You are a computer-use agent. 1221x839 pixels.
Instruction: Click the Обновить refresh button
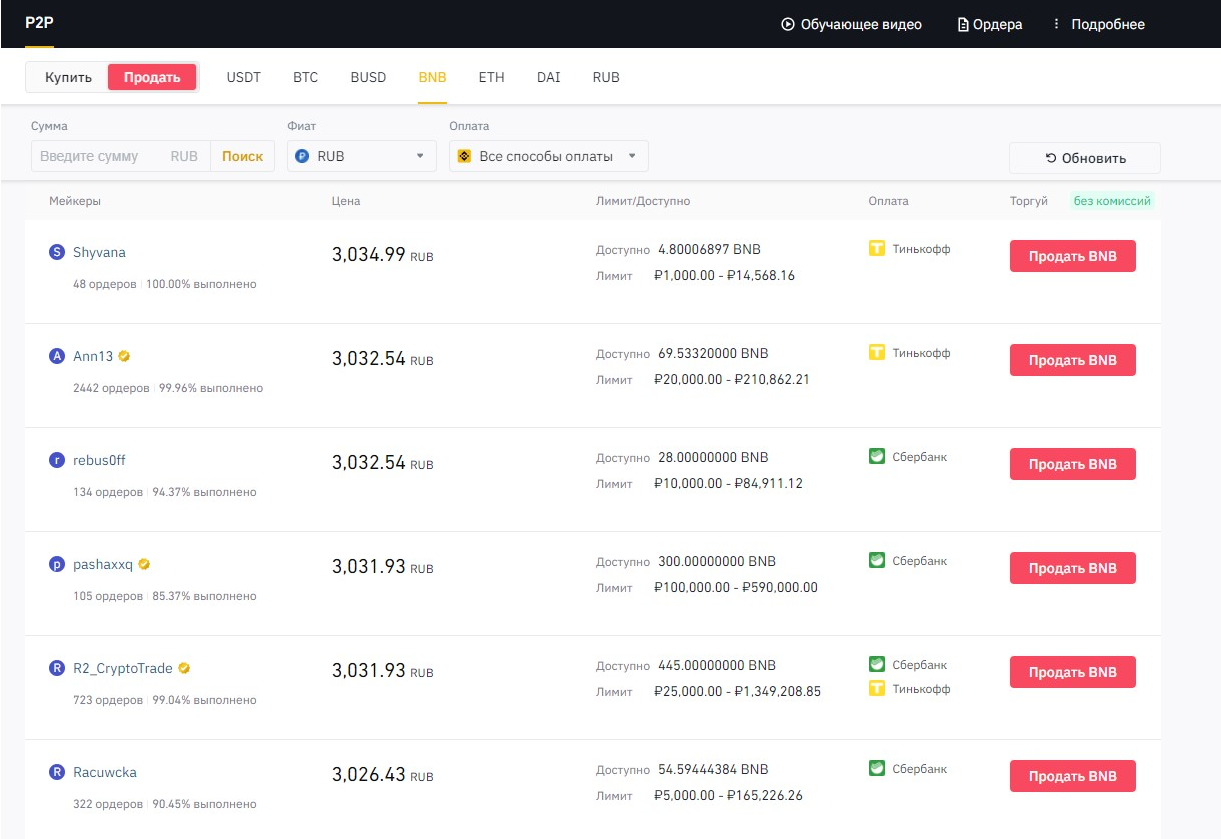tap(1085, 158)
